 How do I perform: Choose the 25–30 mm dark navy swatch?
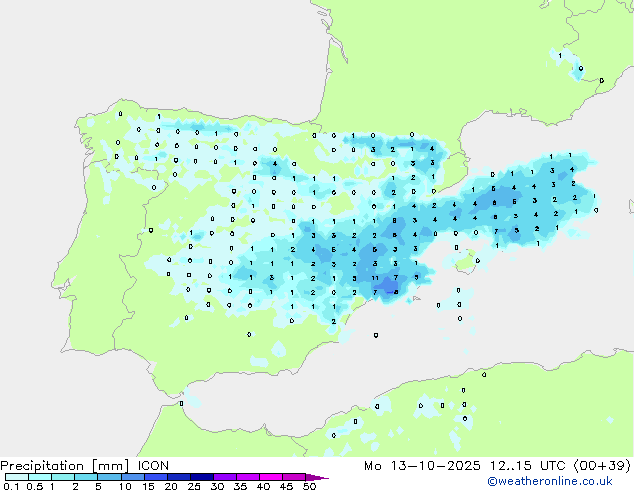(x=202, y=477)
